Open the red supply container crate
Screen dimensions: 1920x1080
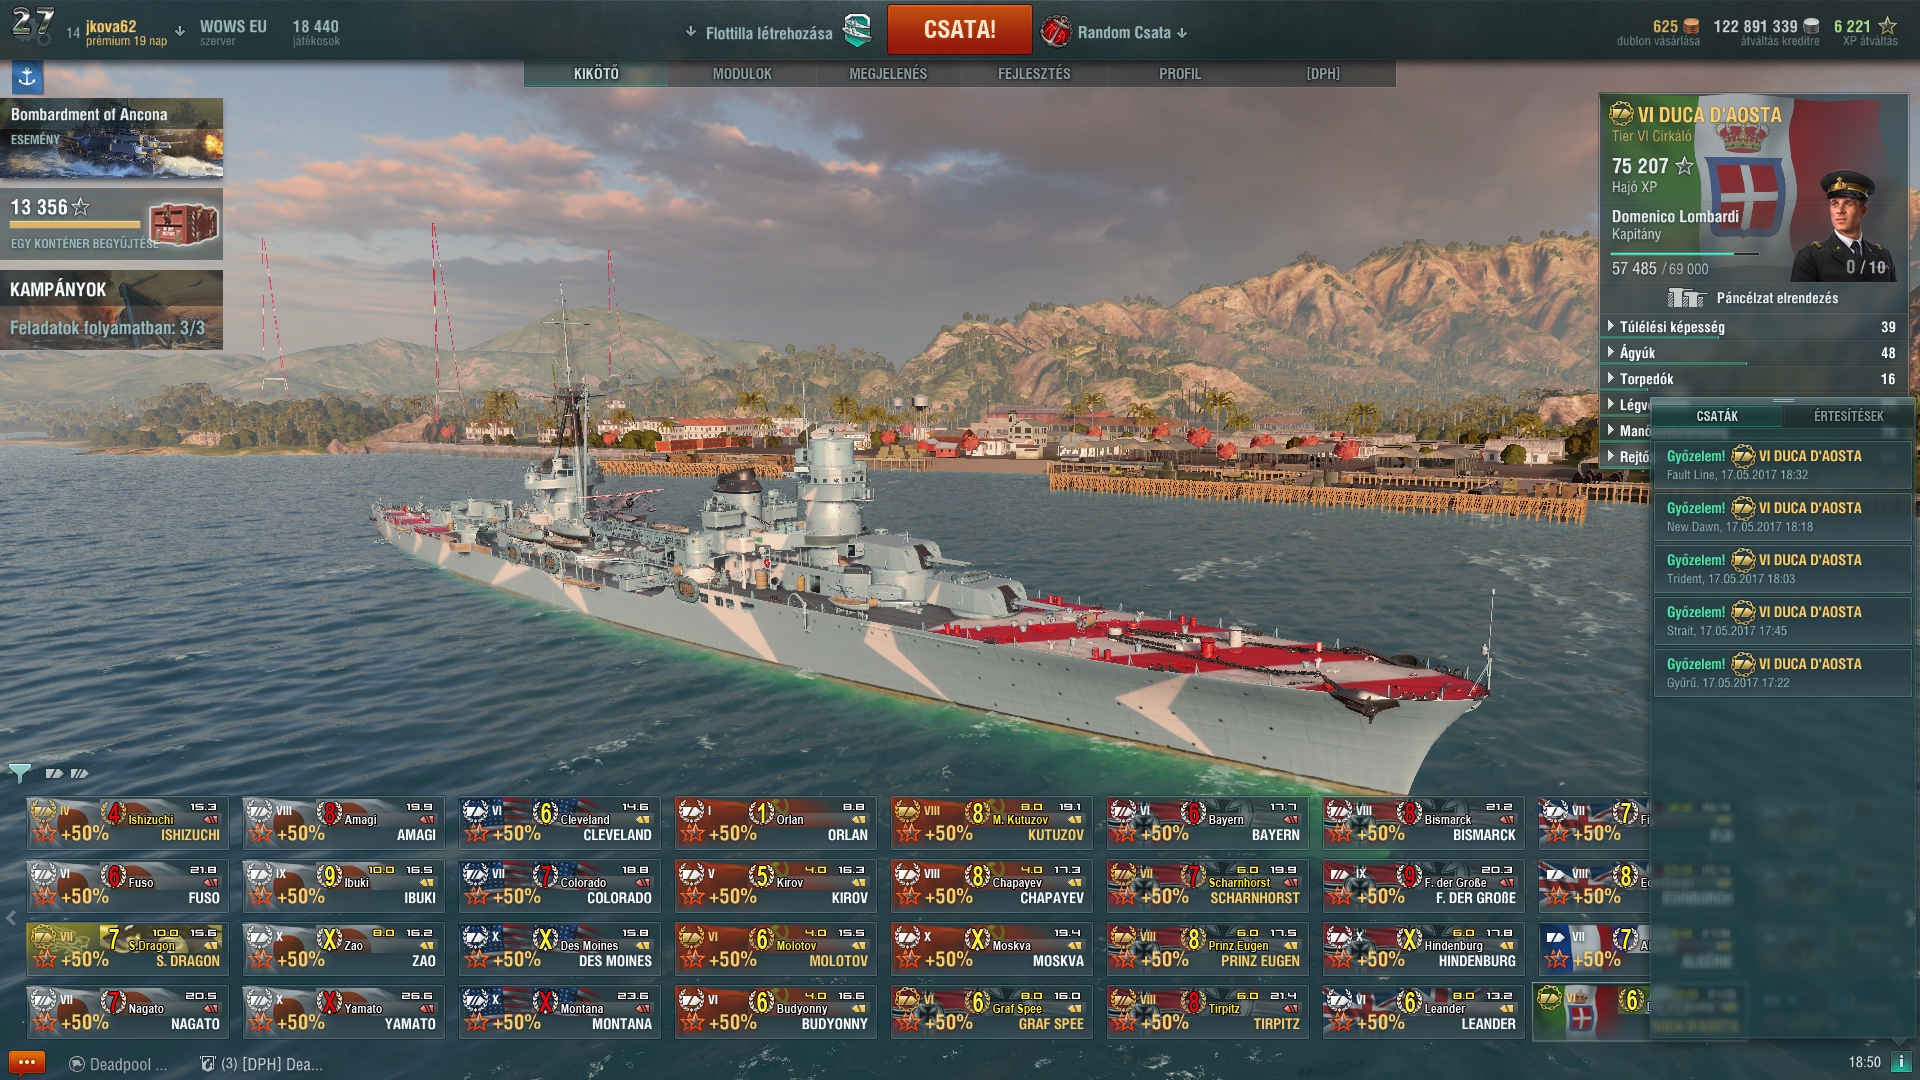tap(183, 224)
